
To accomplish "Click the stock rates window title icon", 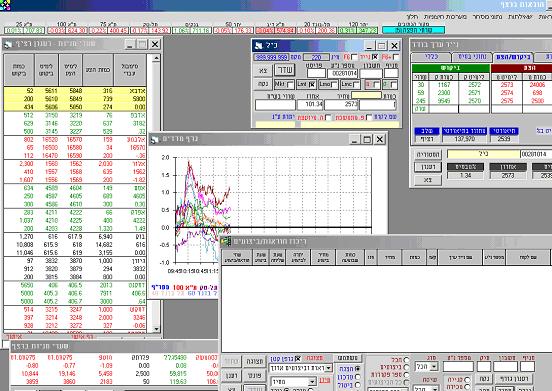I will tap(8, 45).
